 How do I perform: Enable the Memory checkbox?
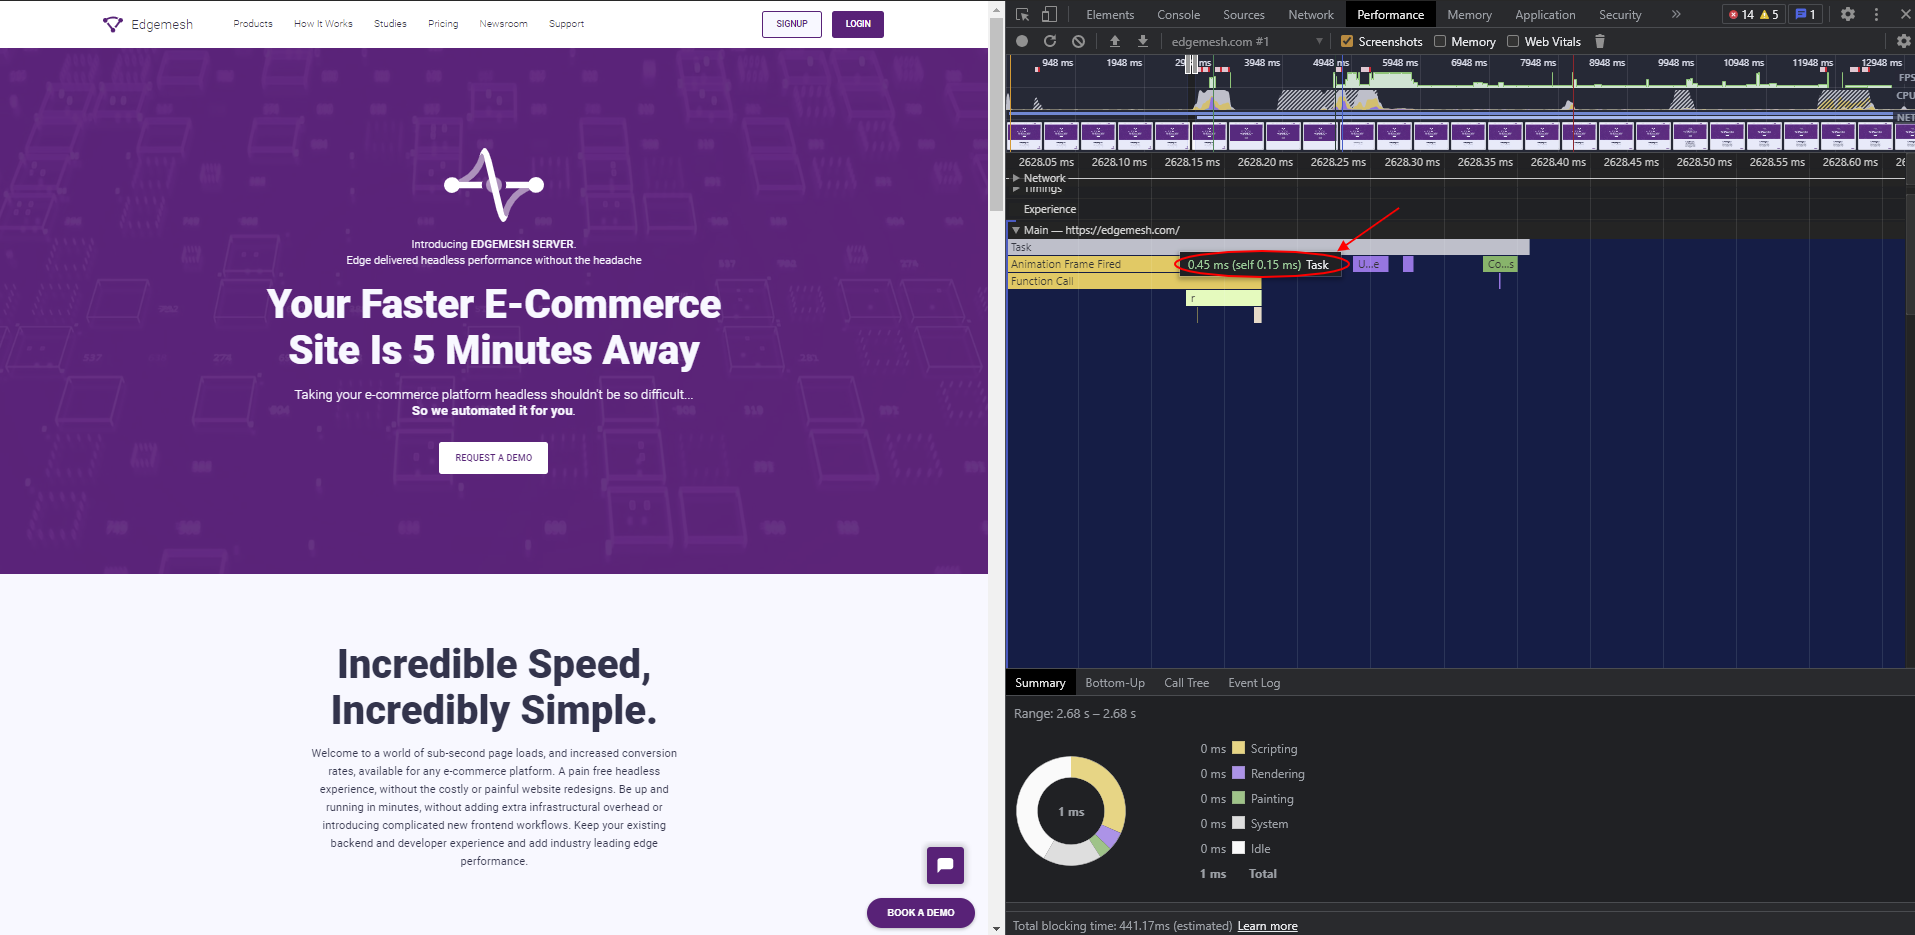coord(1440,41)
